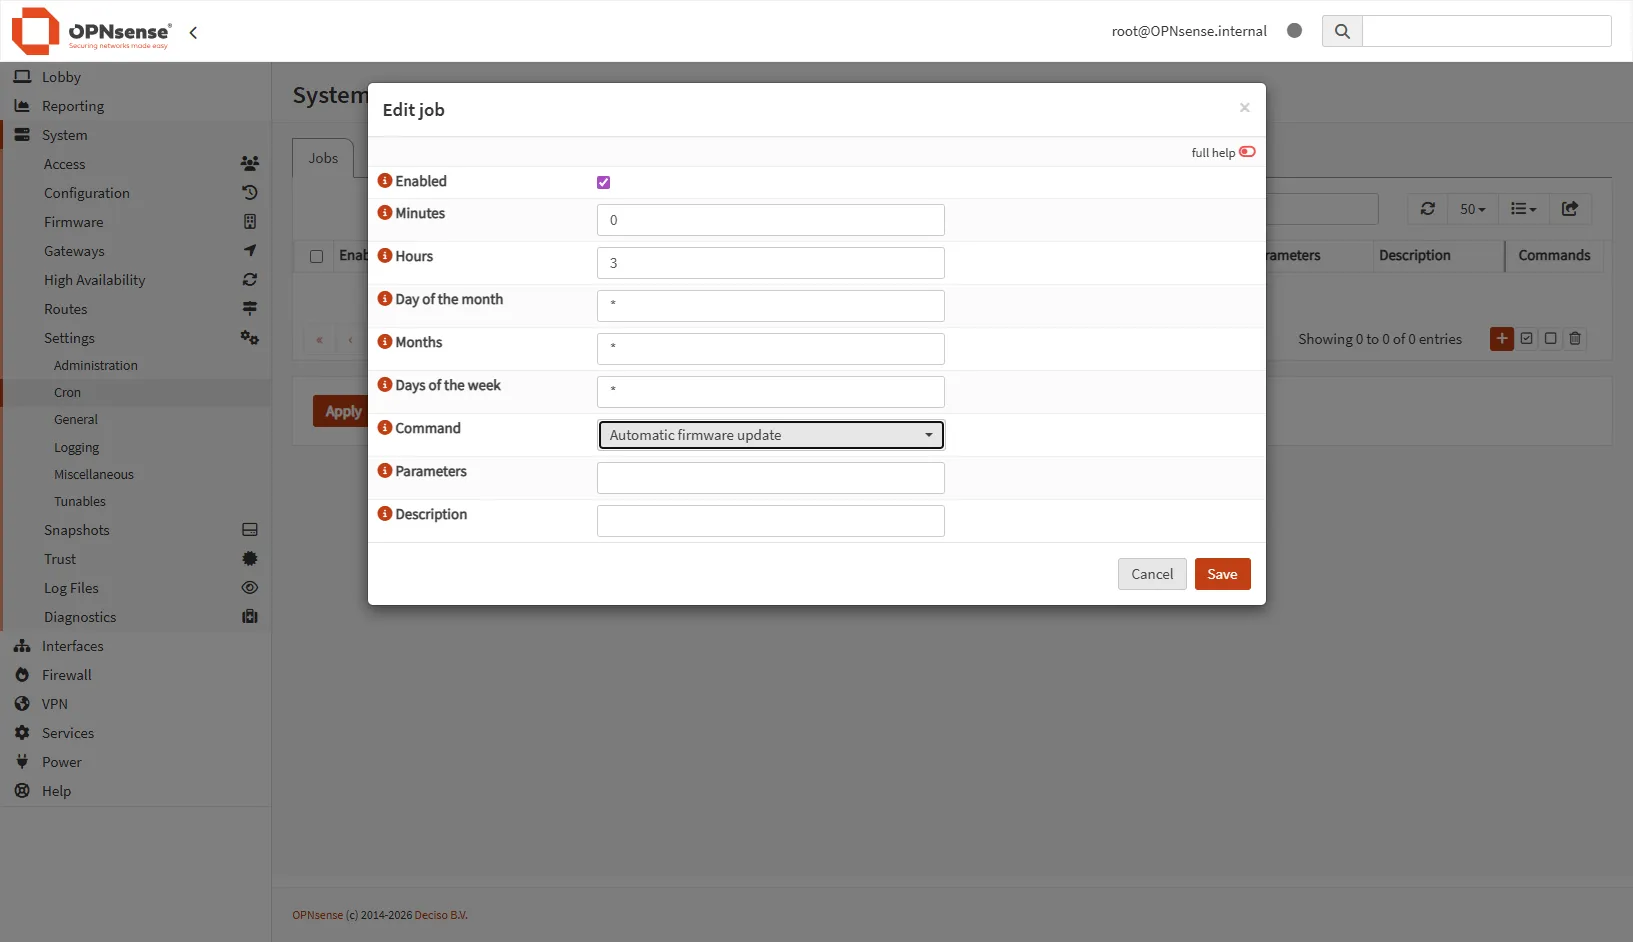Close Edit job dialog with X
1633x942 pixels.
tap(1244, 108)
